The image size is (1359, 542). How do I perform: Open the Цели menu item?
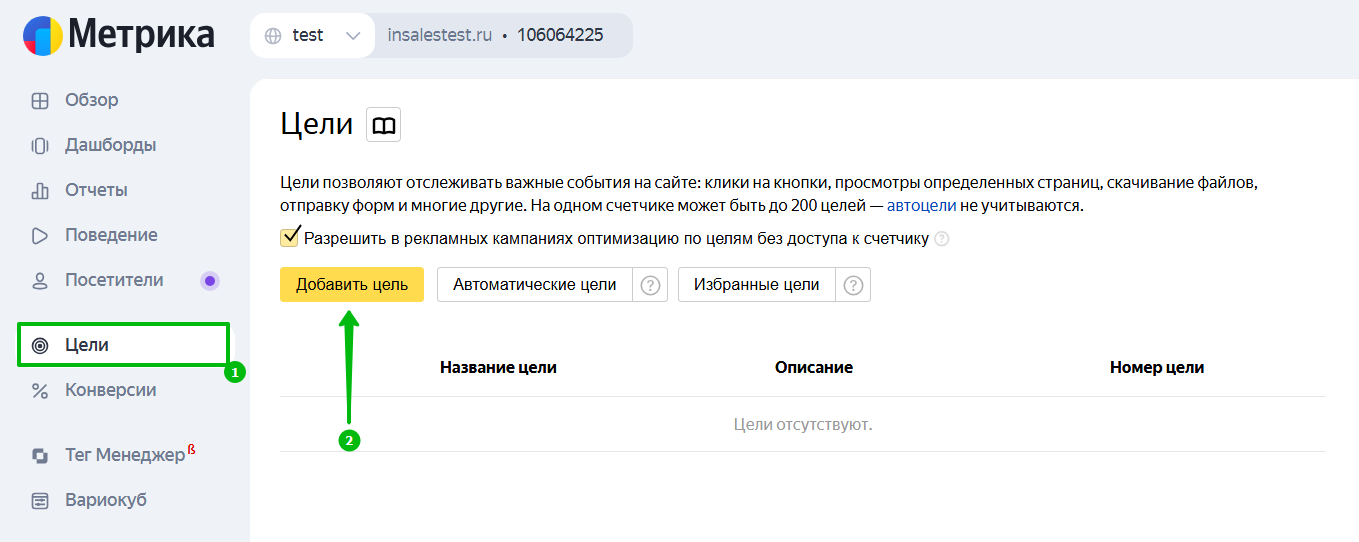point(87,345)
